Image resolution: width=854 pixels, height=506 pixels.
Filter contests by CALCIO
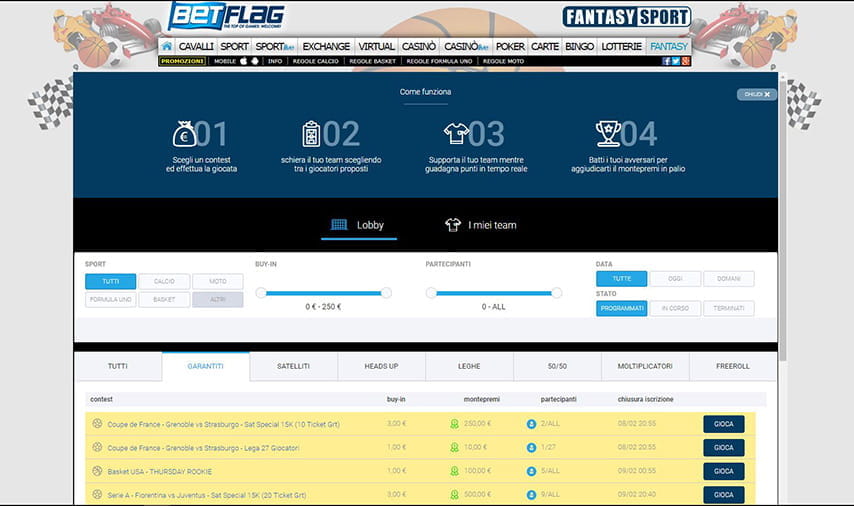coord(164,281)
